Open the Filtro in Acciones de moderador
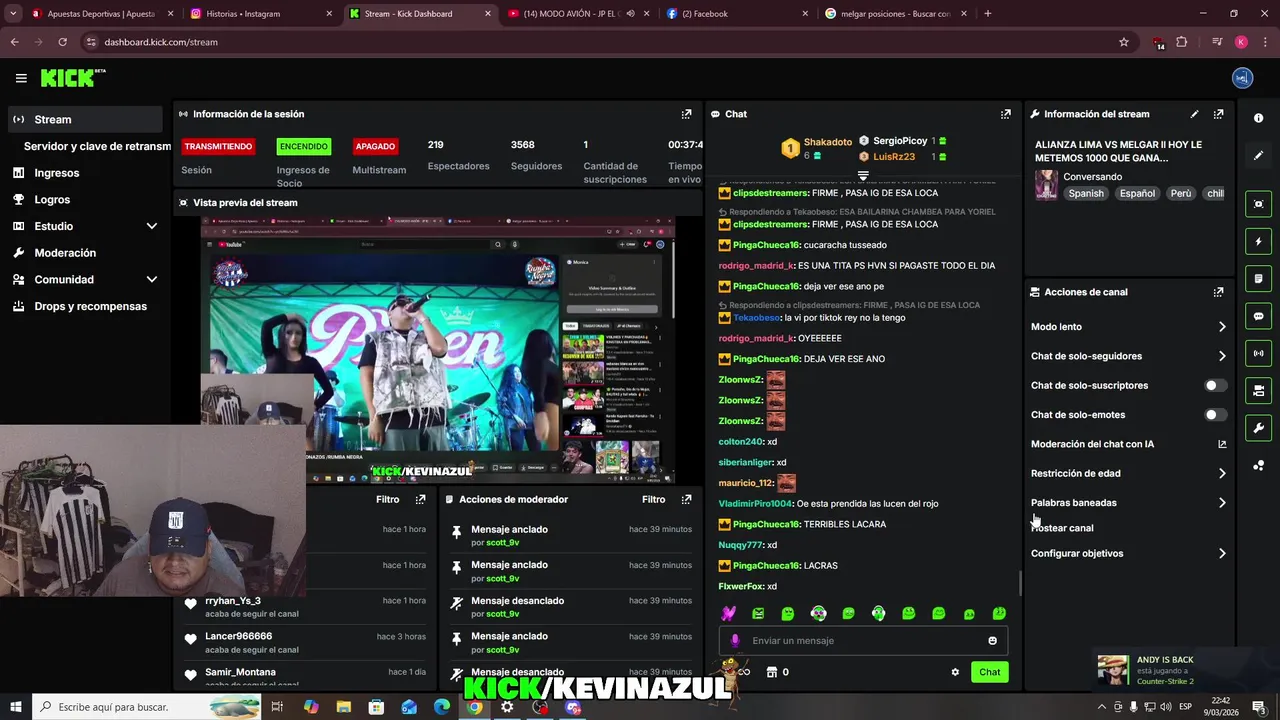 (x=653, y=499)
